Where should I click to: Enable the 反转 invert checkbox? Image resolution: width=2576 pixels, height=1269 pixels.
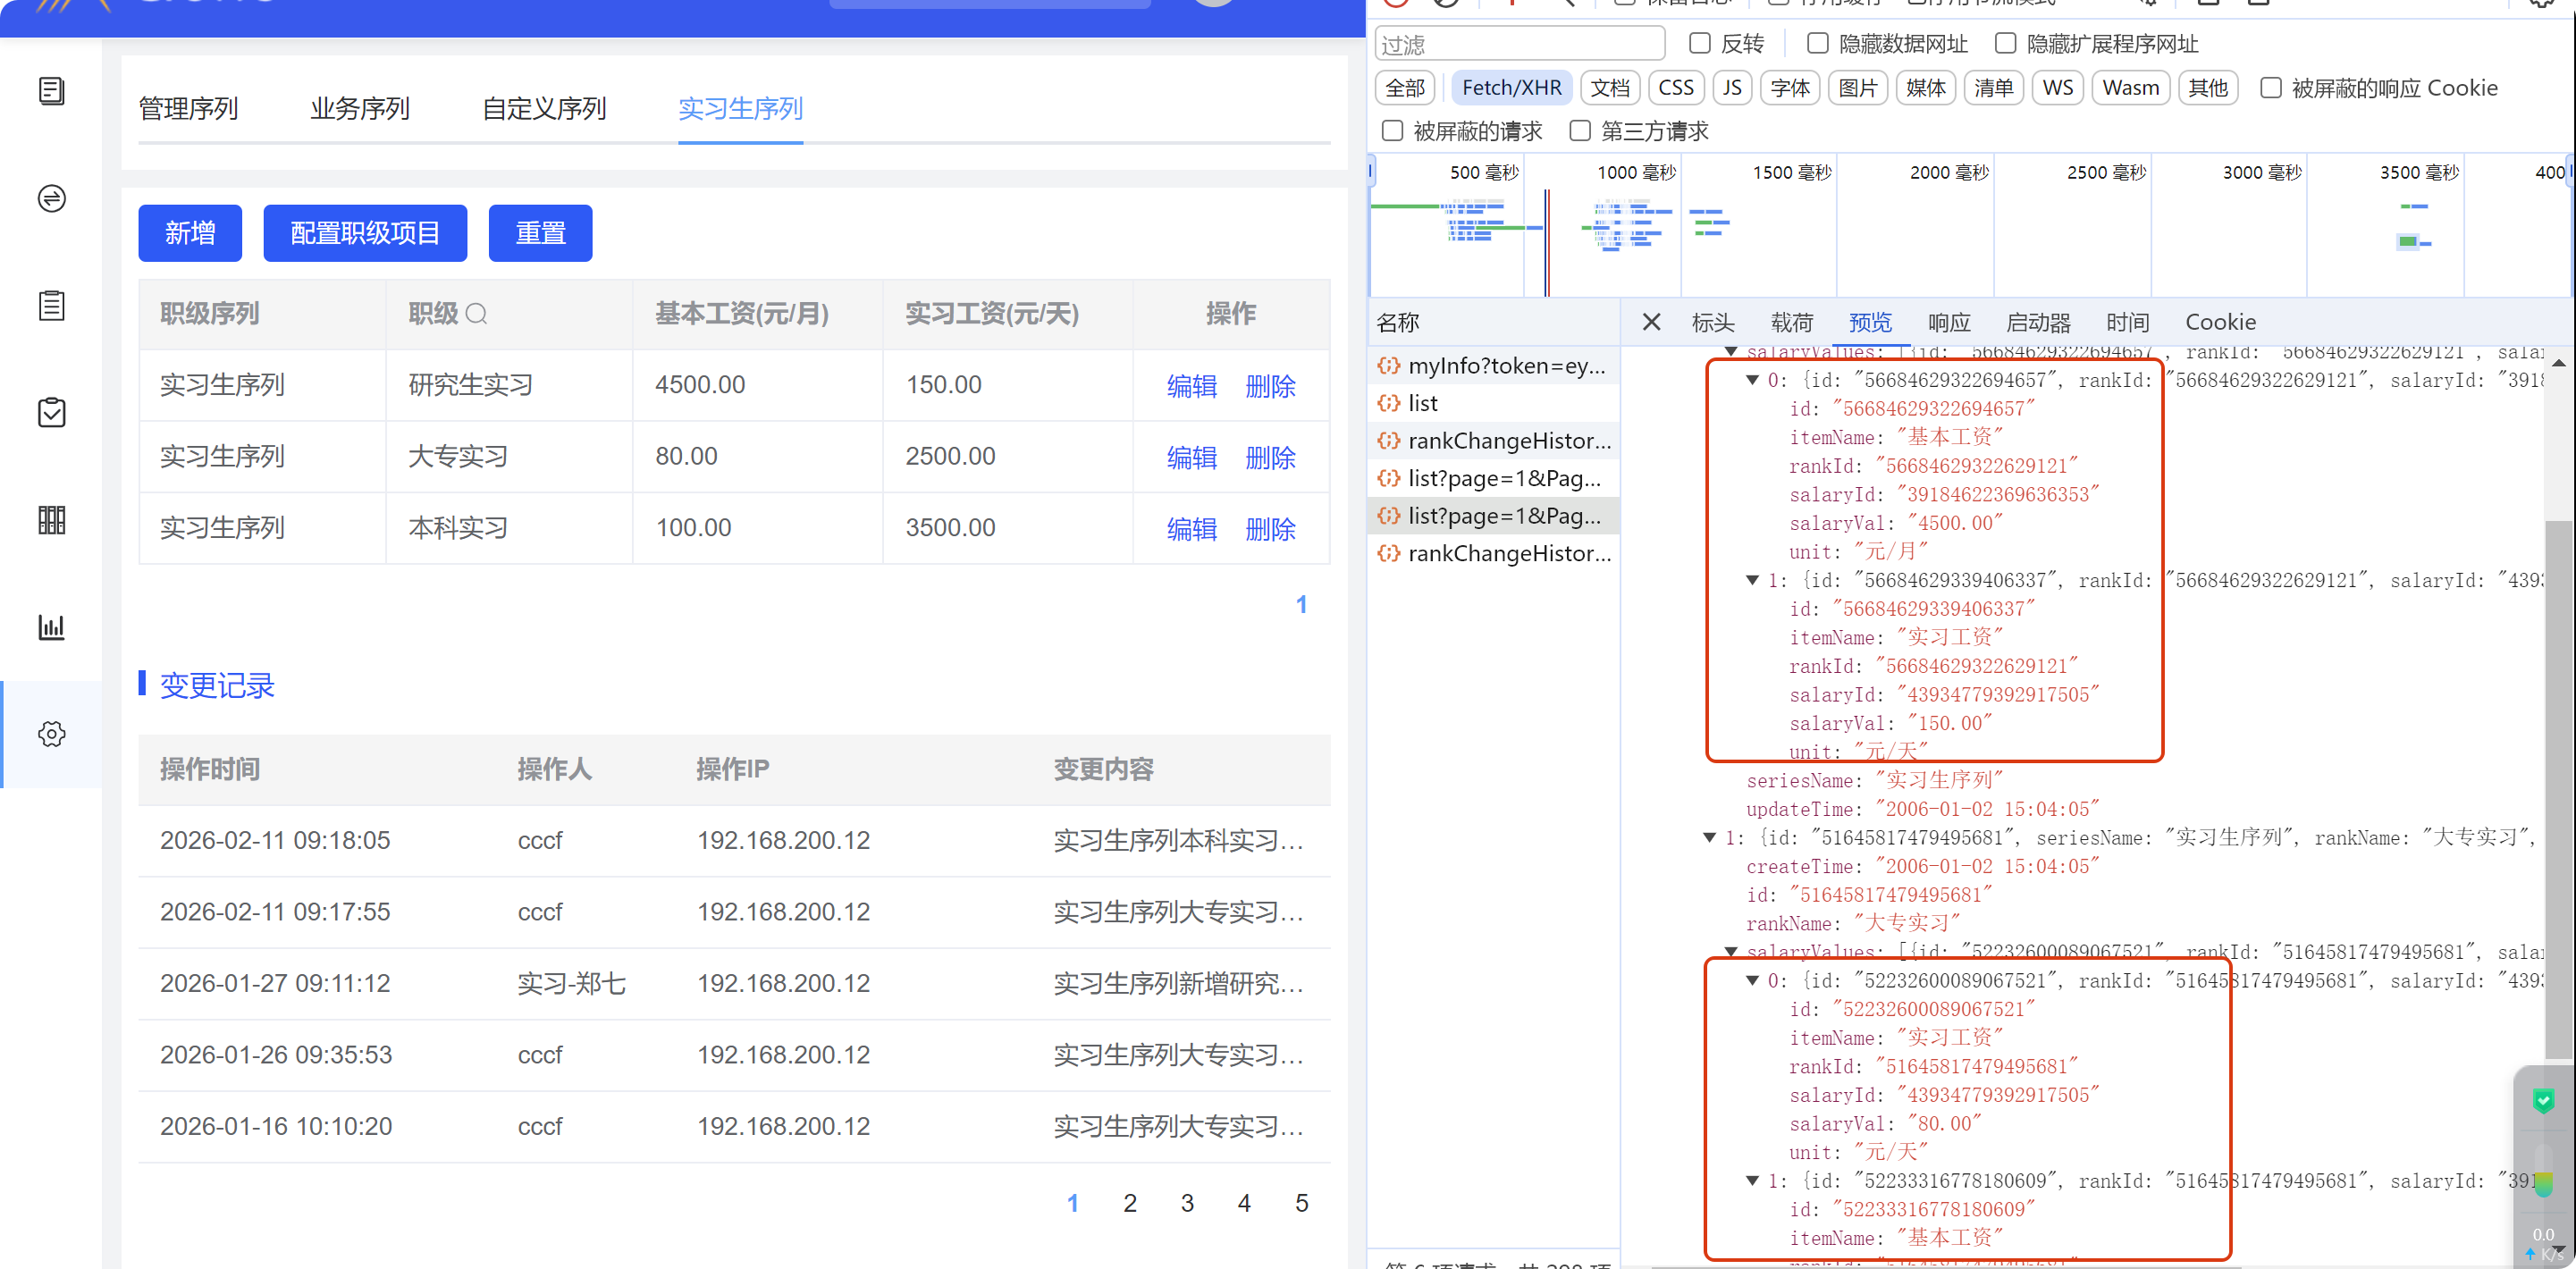pyautogui.click(x=1700, y=43)
